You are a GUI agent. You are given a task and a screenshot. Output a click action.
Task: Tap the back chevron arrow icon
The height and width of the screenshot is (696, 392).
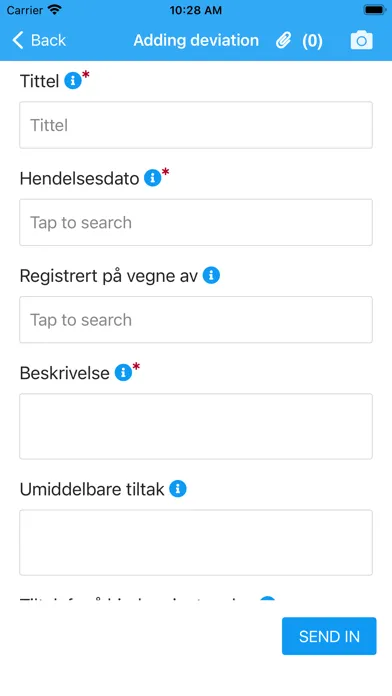pyautogui.click(x=18, y=40)
